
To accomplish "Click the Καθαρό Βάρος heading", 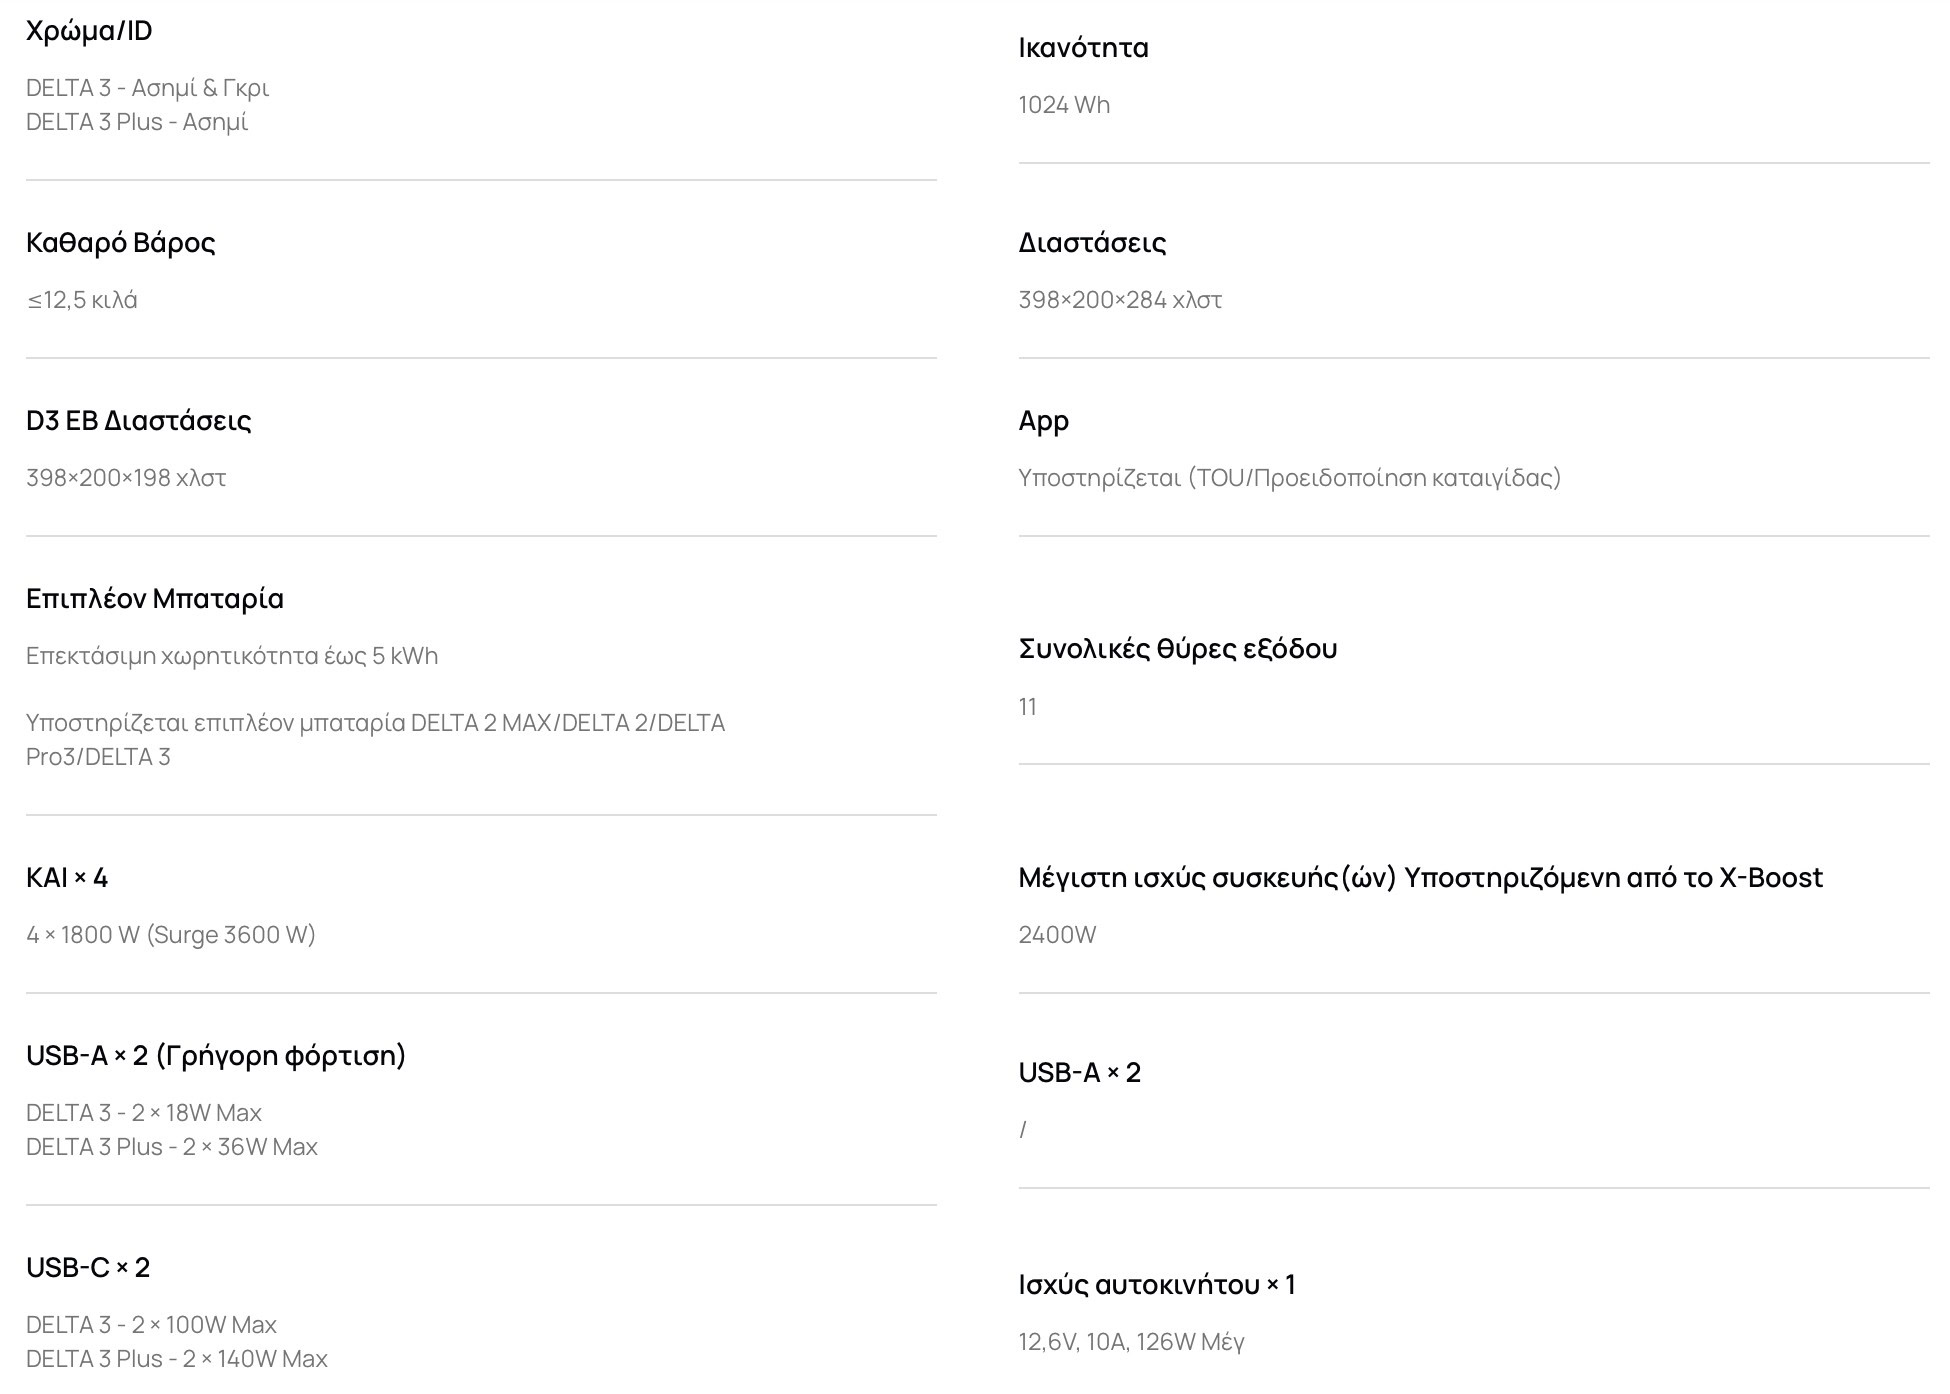I will point(120,243).
